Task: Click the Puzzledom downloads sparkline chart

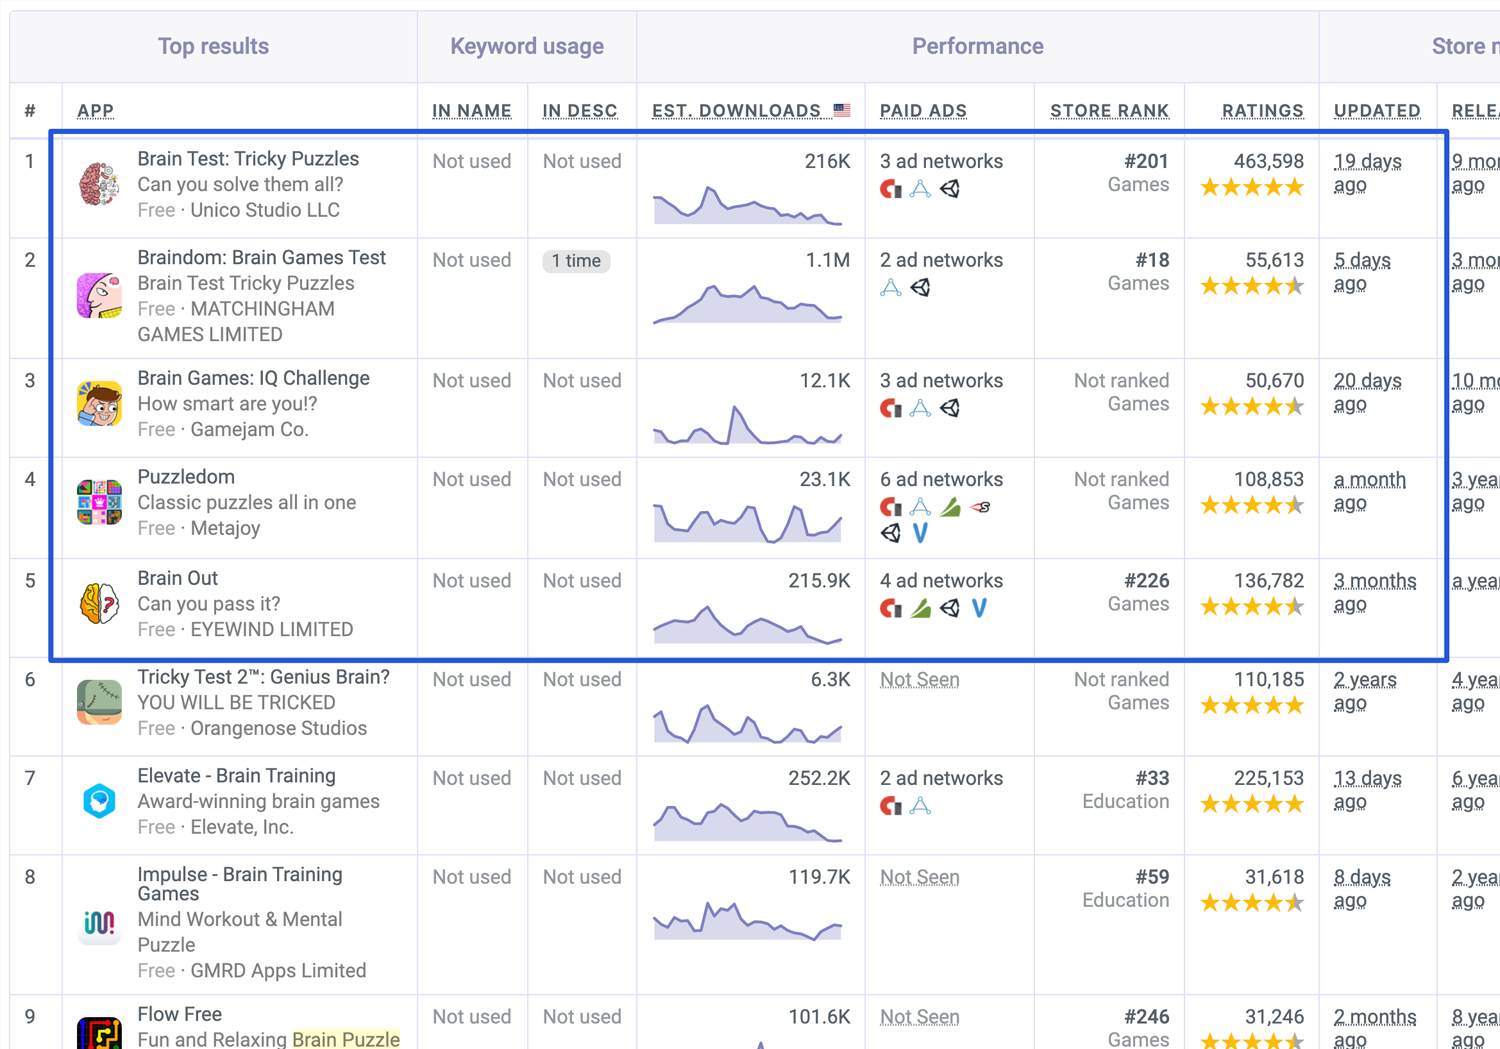Action: pos(747,521)
